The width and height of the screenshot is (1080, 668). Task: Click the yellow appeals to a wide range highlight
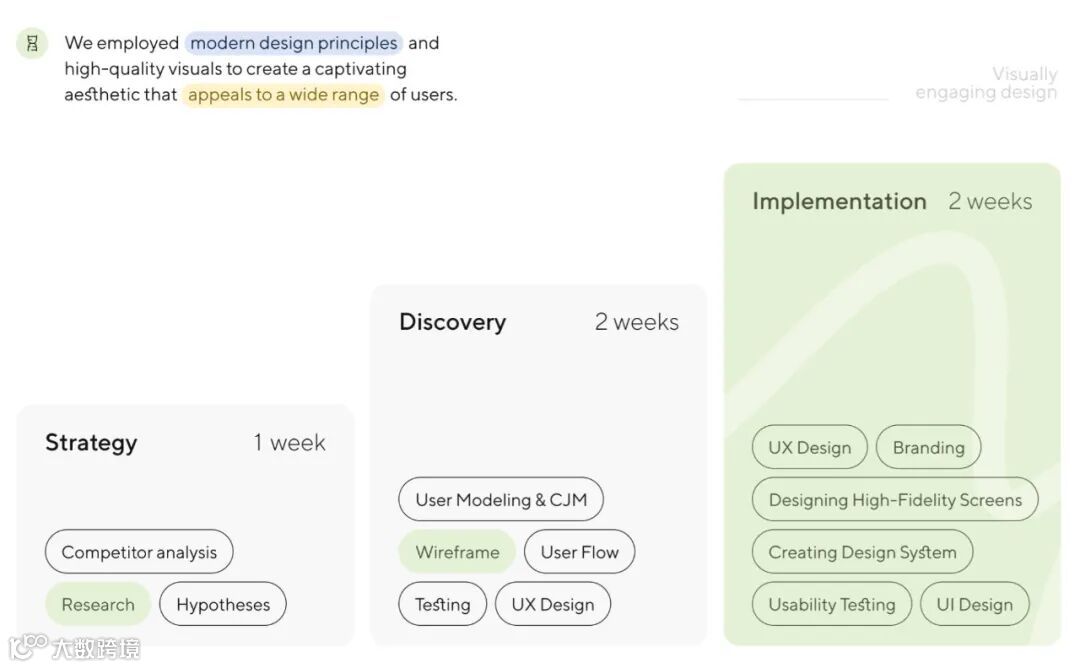point(283,95)
